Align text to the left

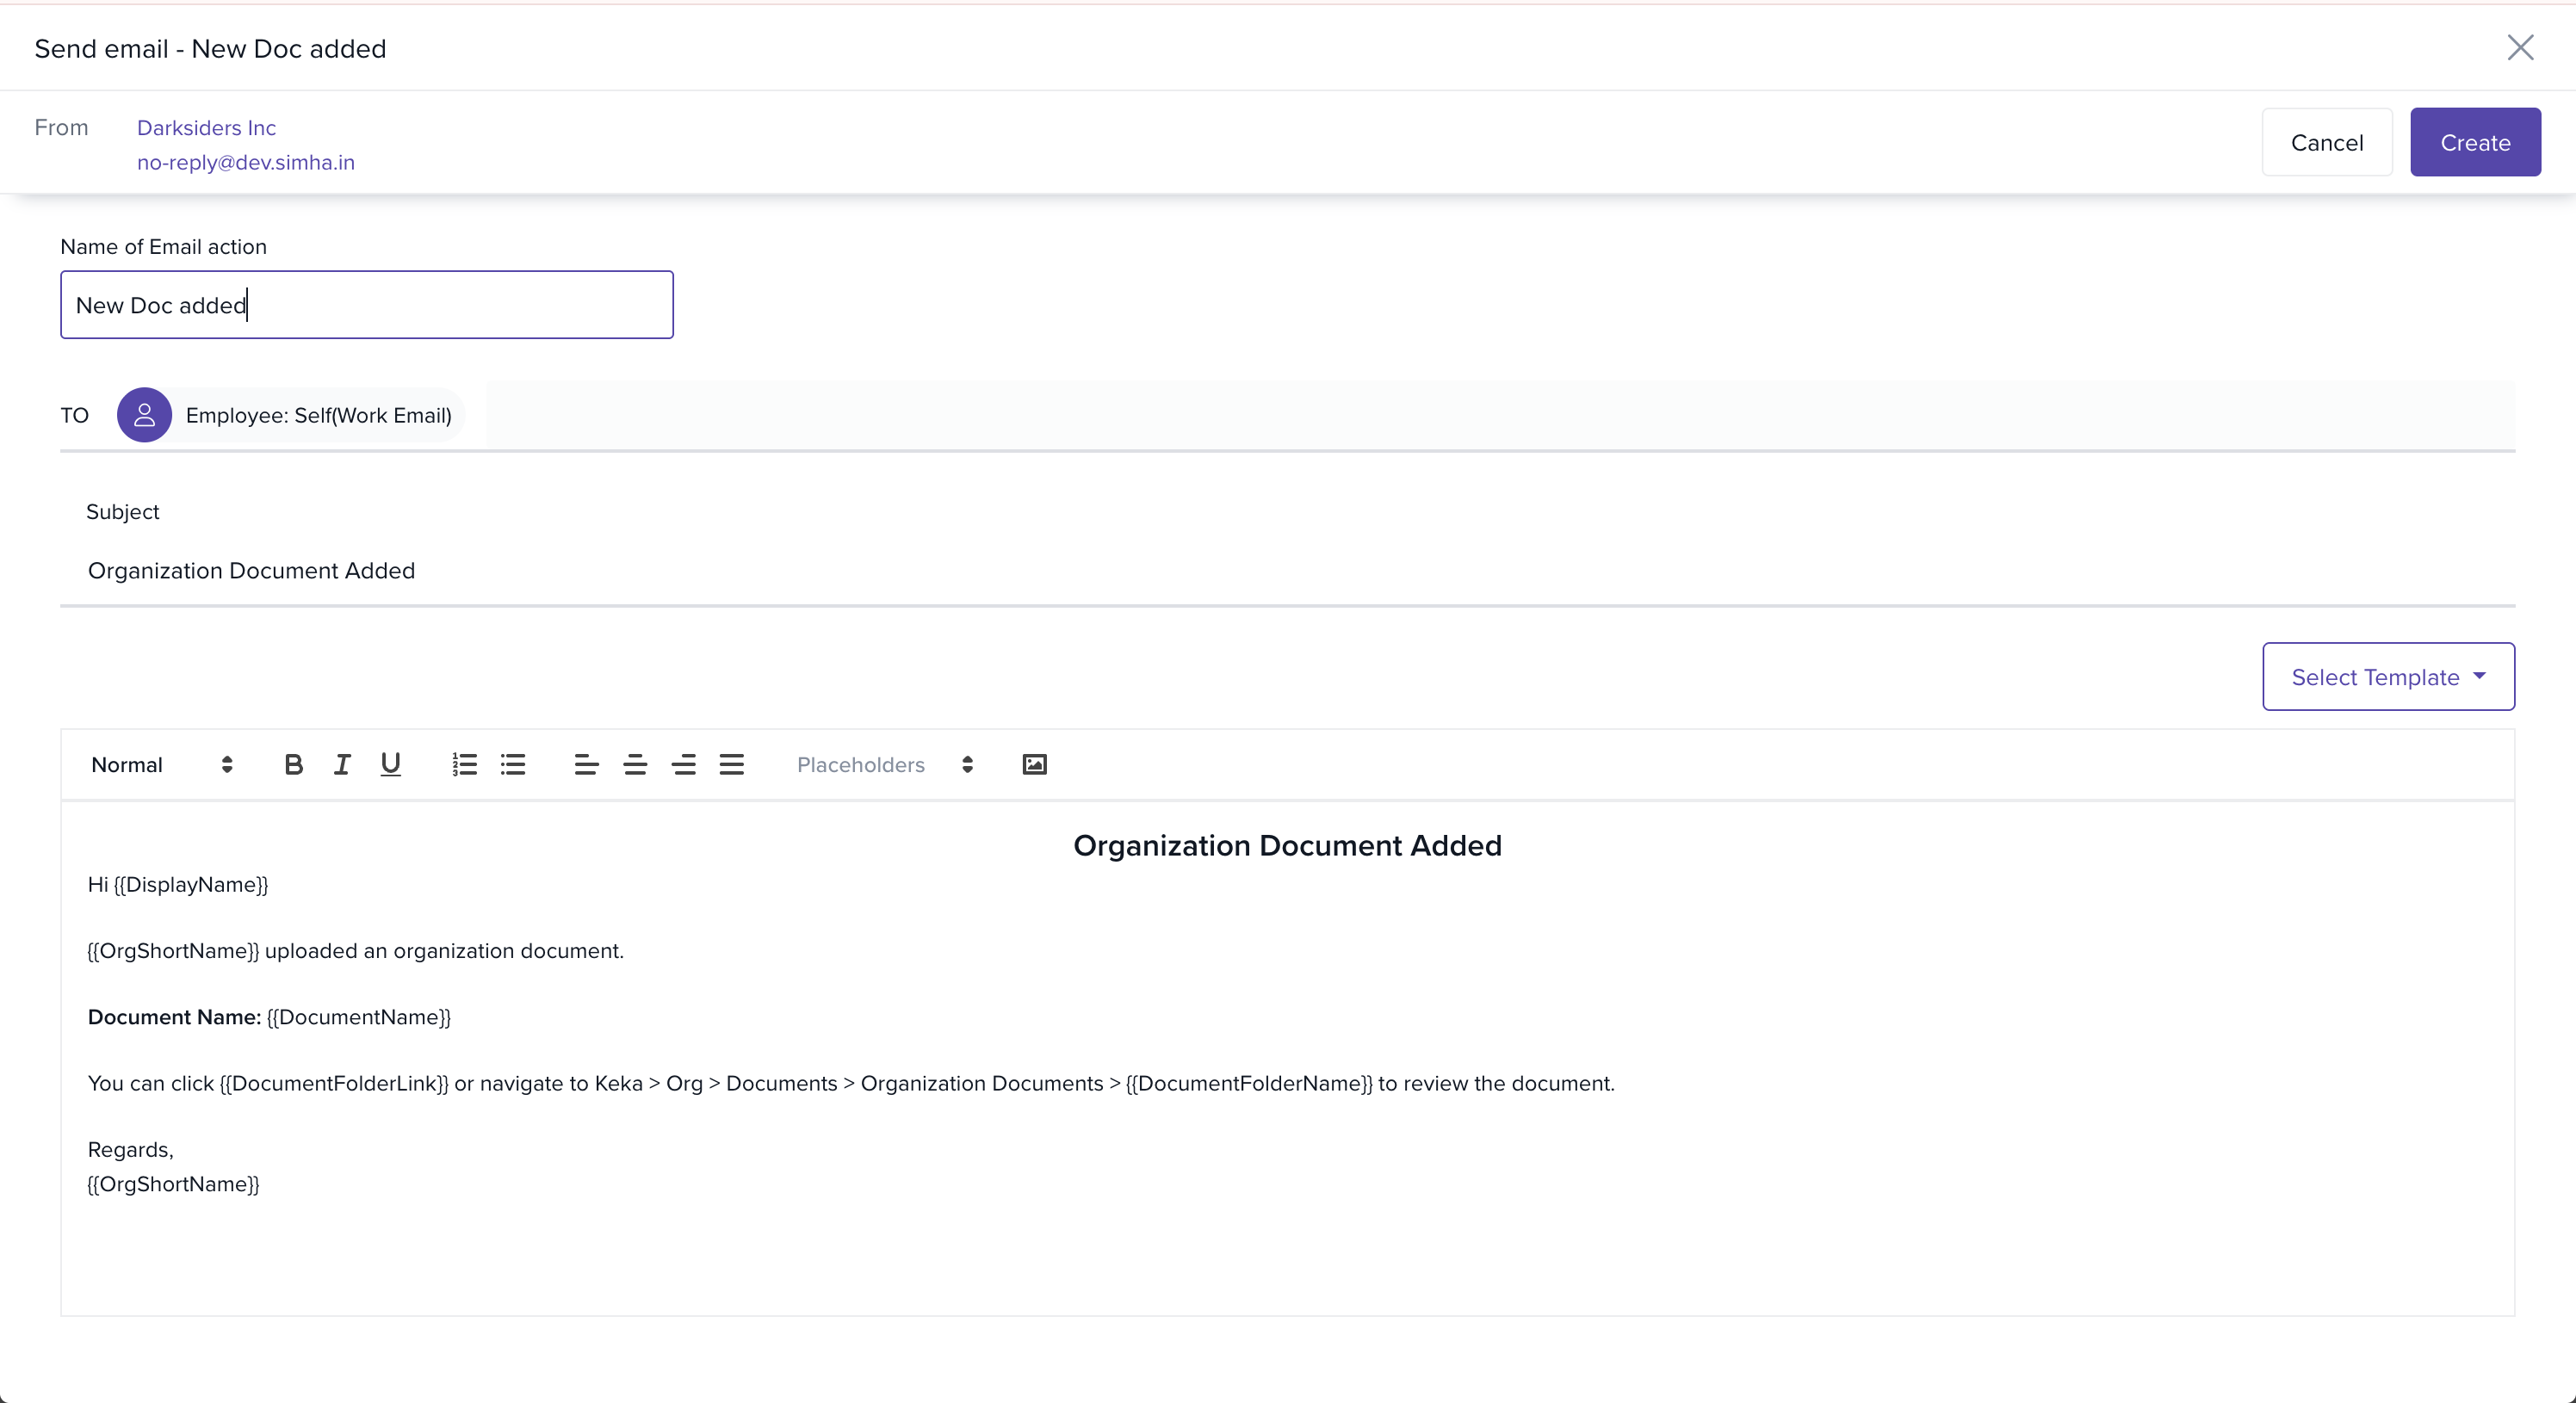pyautogui.click(x=586, y=765)
